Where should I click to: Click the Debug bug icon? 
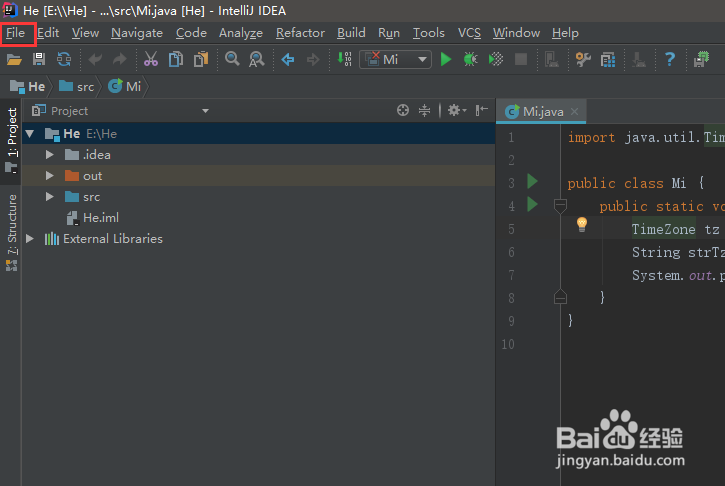pyautogui.click(x=471, y=59)
